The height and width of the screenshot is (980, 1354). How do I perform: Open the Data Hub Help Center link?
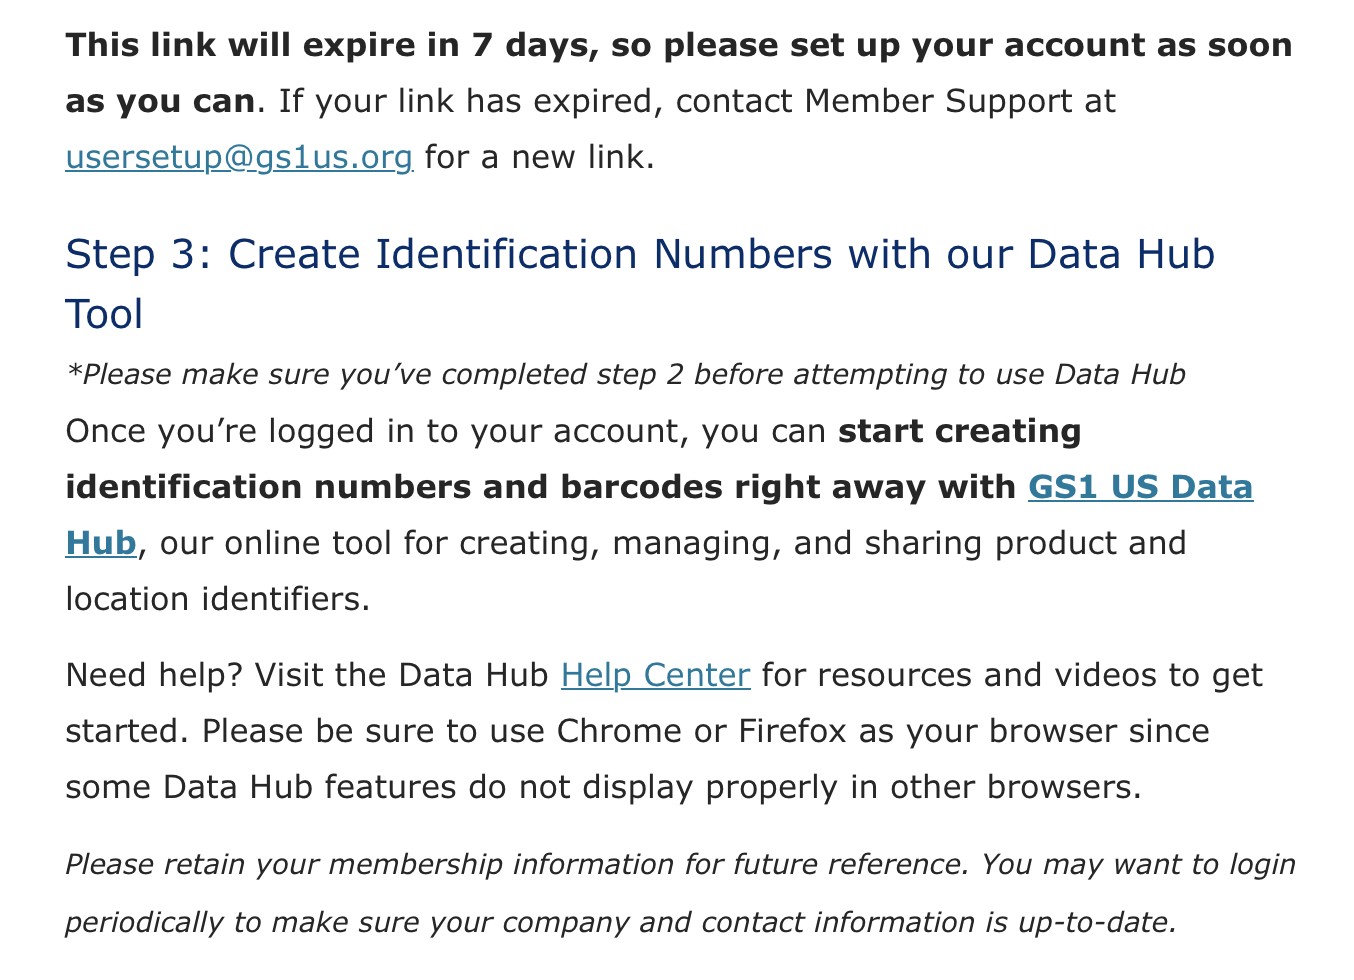click(x=655, y=675)
